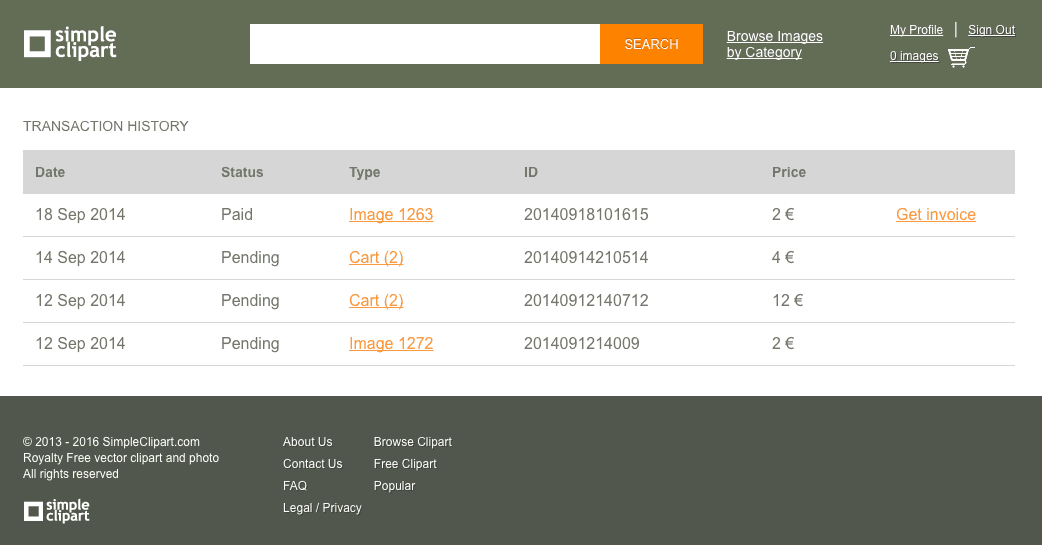Click the orange Search button
The height and width of the screenshot is (545, 1042).
(x=651, y=44)
